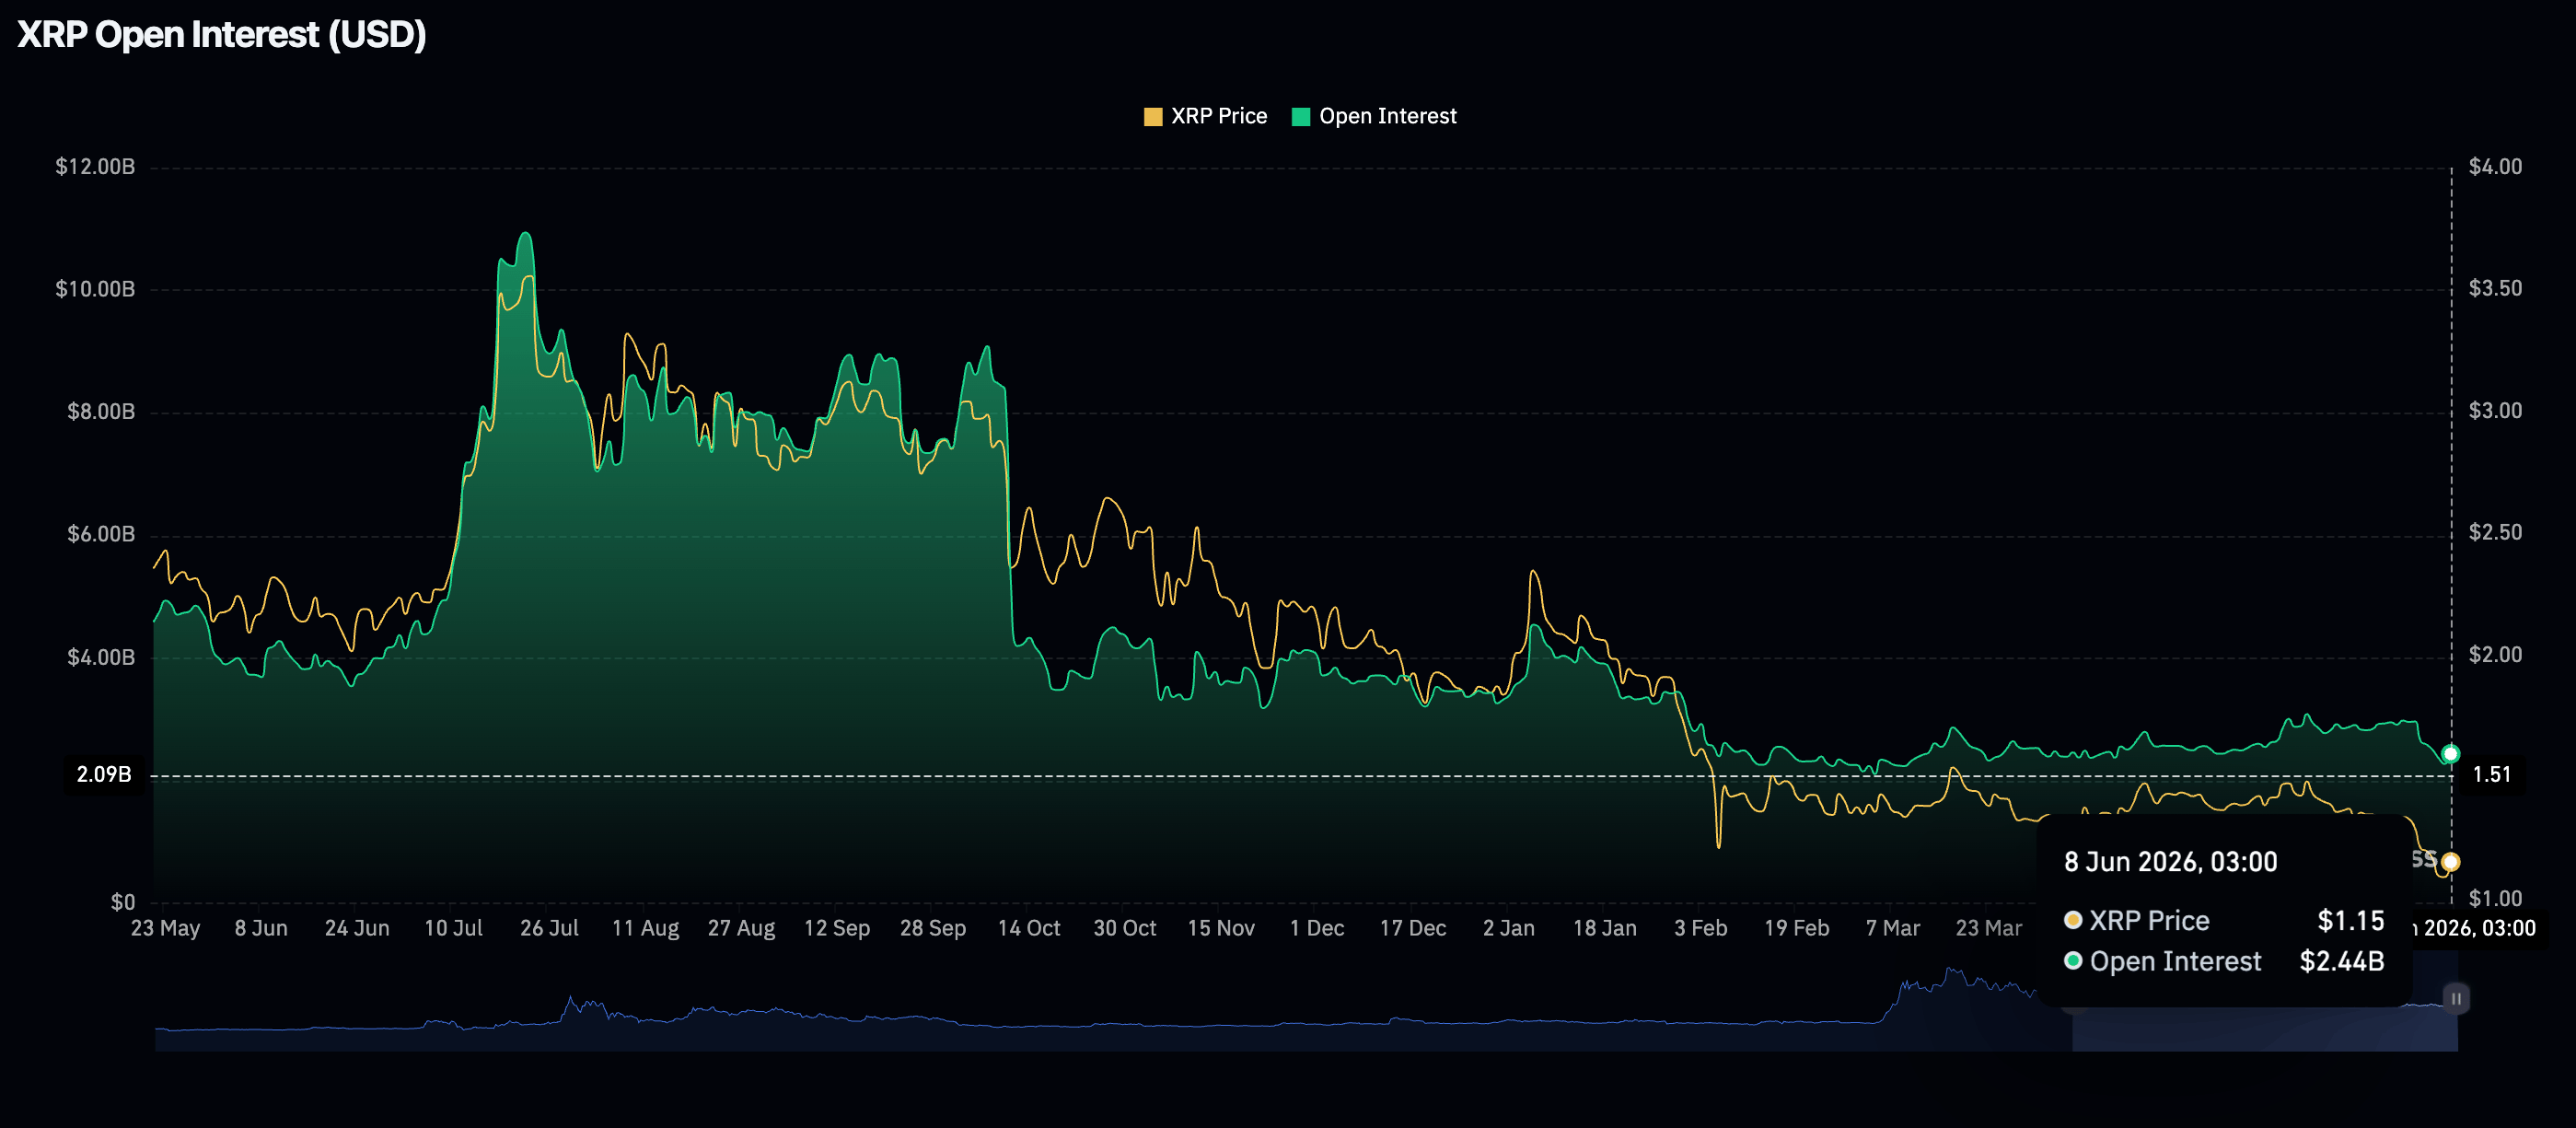Click the $1.00 right price axis label

click(x=2495, y=899)
